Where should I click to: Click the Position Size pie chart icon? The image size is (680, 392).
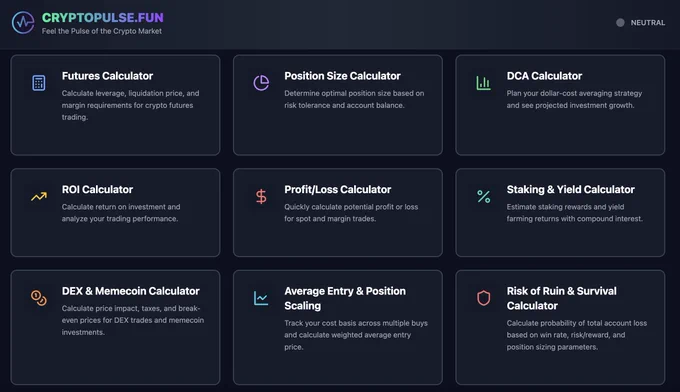point(261,82)
